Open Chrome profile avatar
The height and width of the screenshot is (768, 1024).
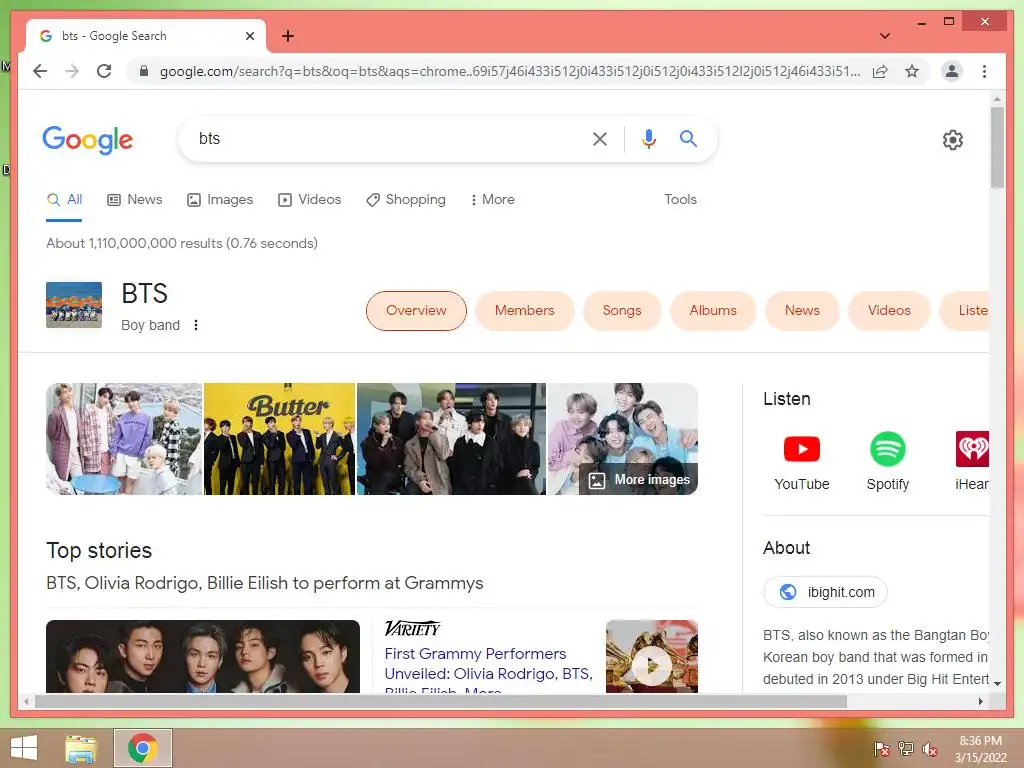coord(952,71)
